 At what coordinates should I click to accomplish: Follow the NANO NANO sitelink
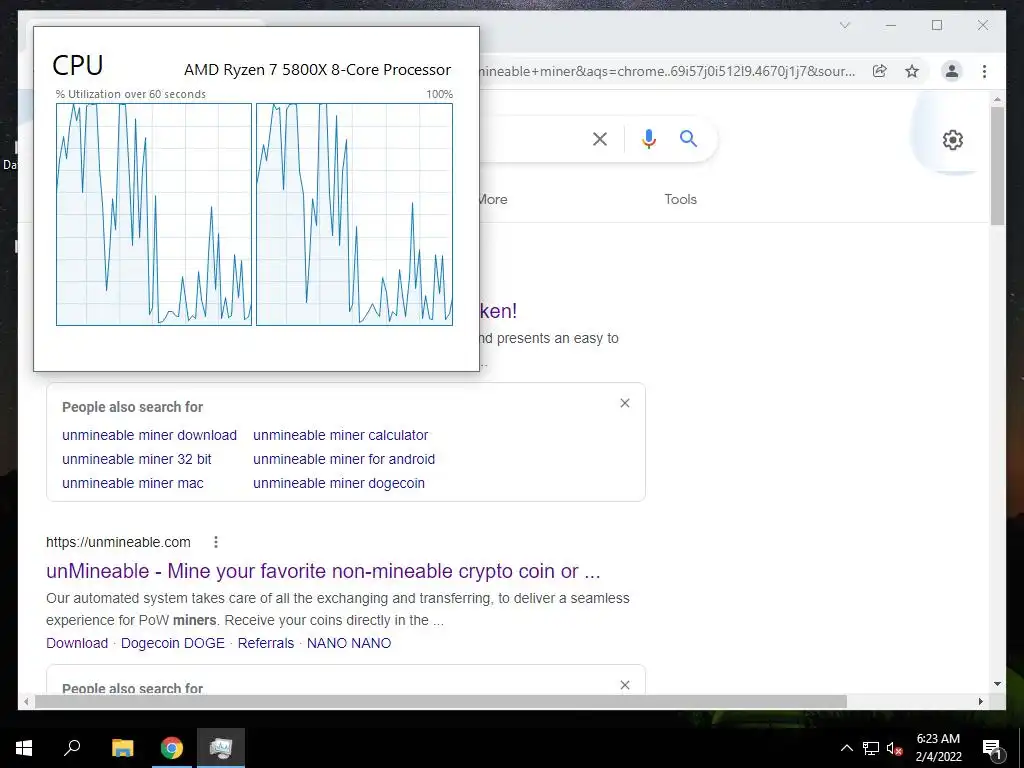click(349, 643)
